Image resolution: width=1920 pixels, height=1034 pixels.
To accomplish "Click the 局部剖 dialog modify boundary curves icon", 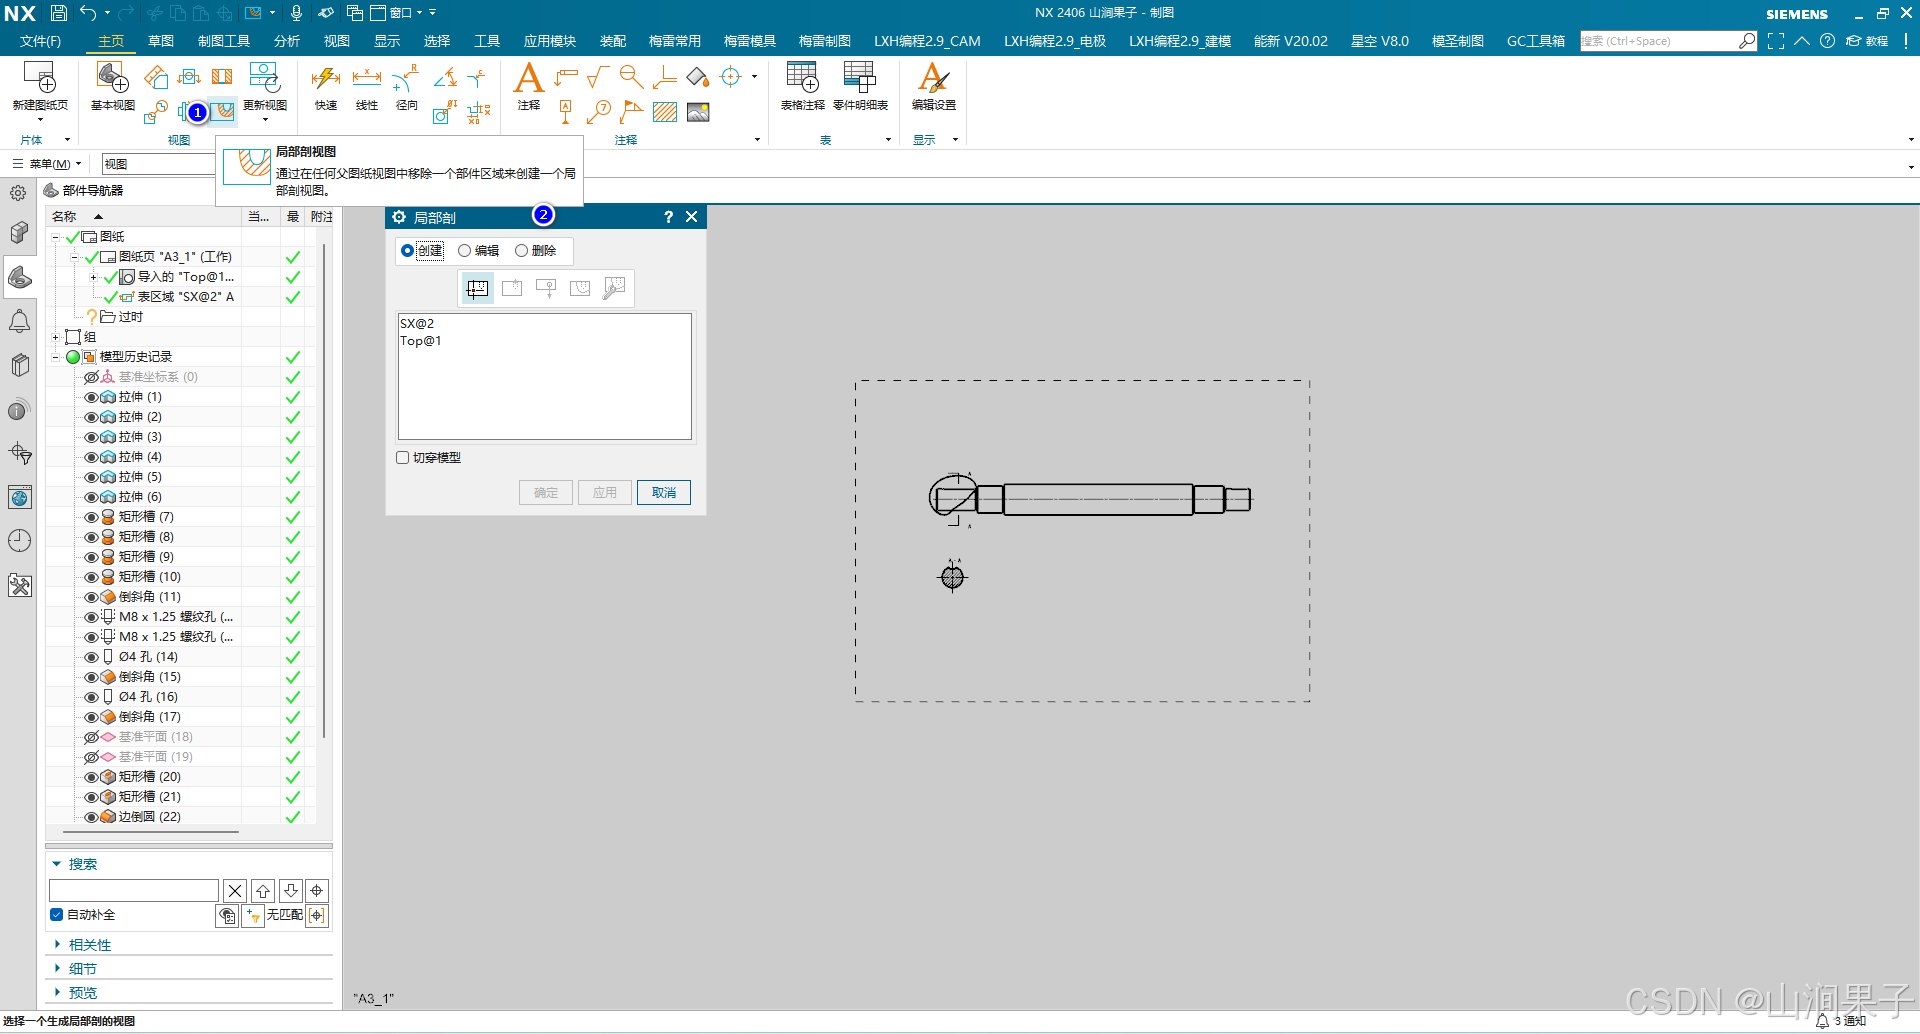I will pos(614,288).
